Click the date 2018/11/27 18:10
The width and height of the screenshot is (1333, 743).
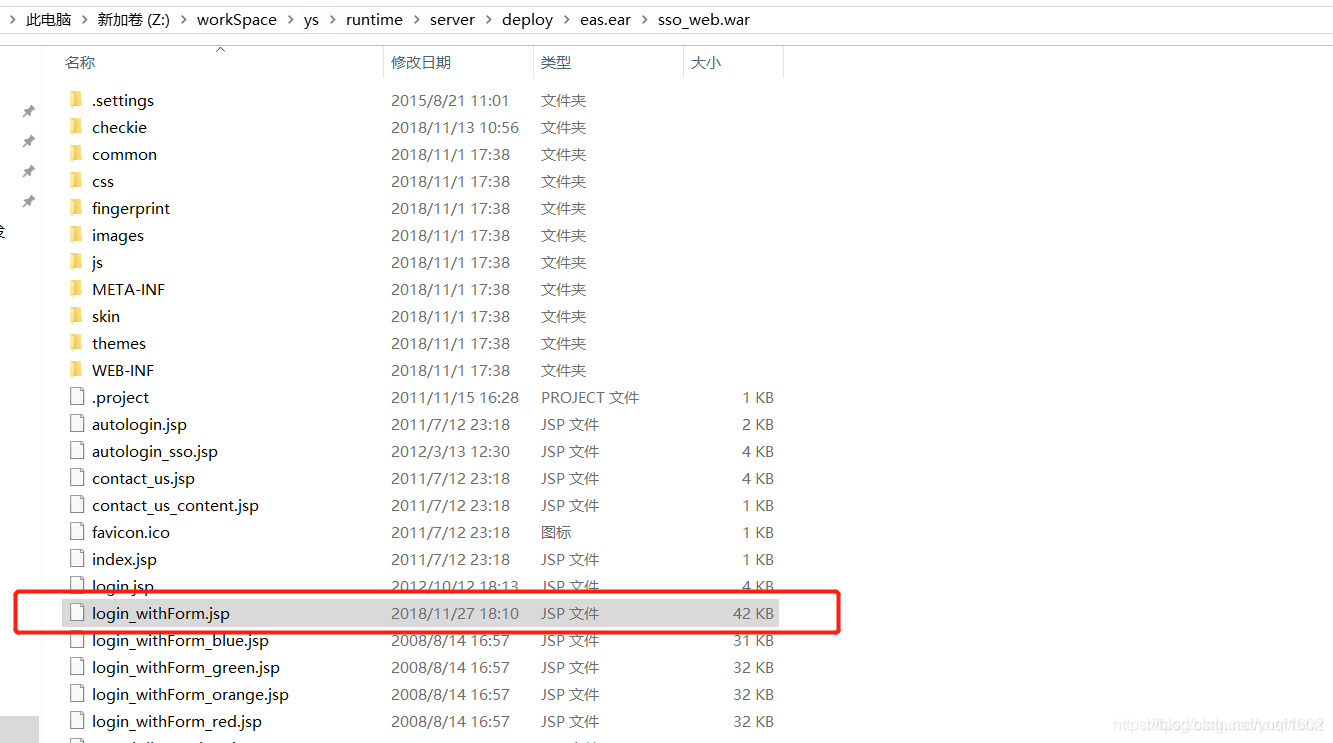click(x=455, y=613)
